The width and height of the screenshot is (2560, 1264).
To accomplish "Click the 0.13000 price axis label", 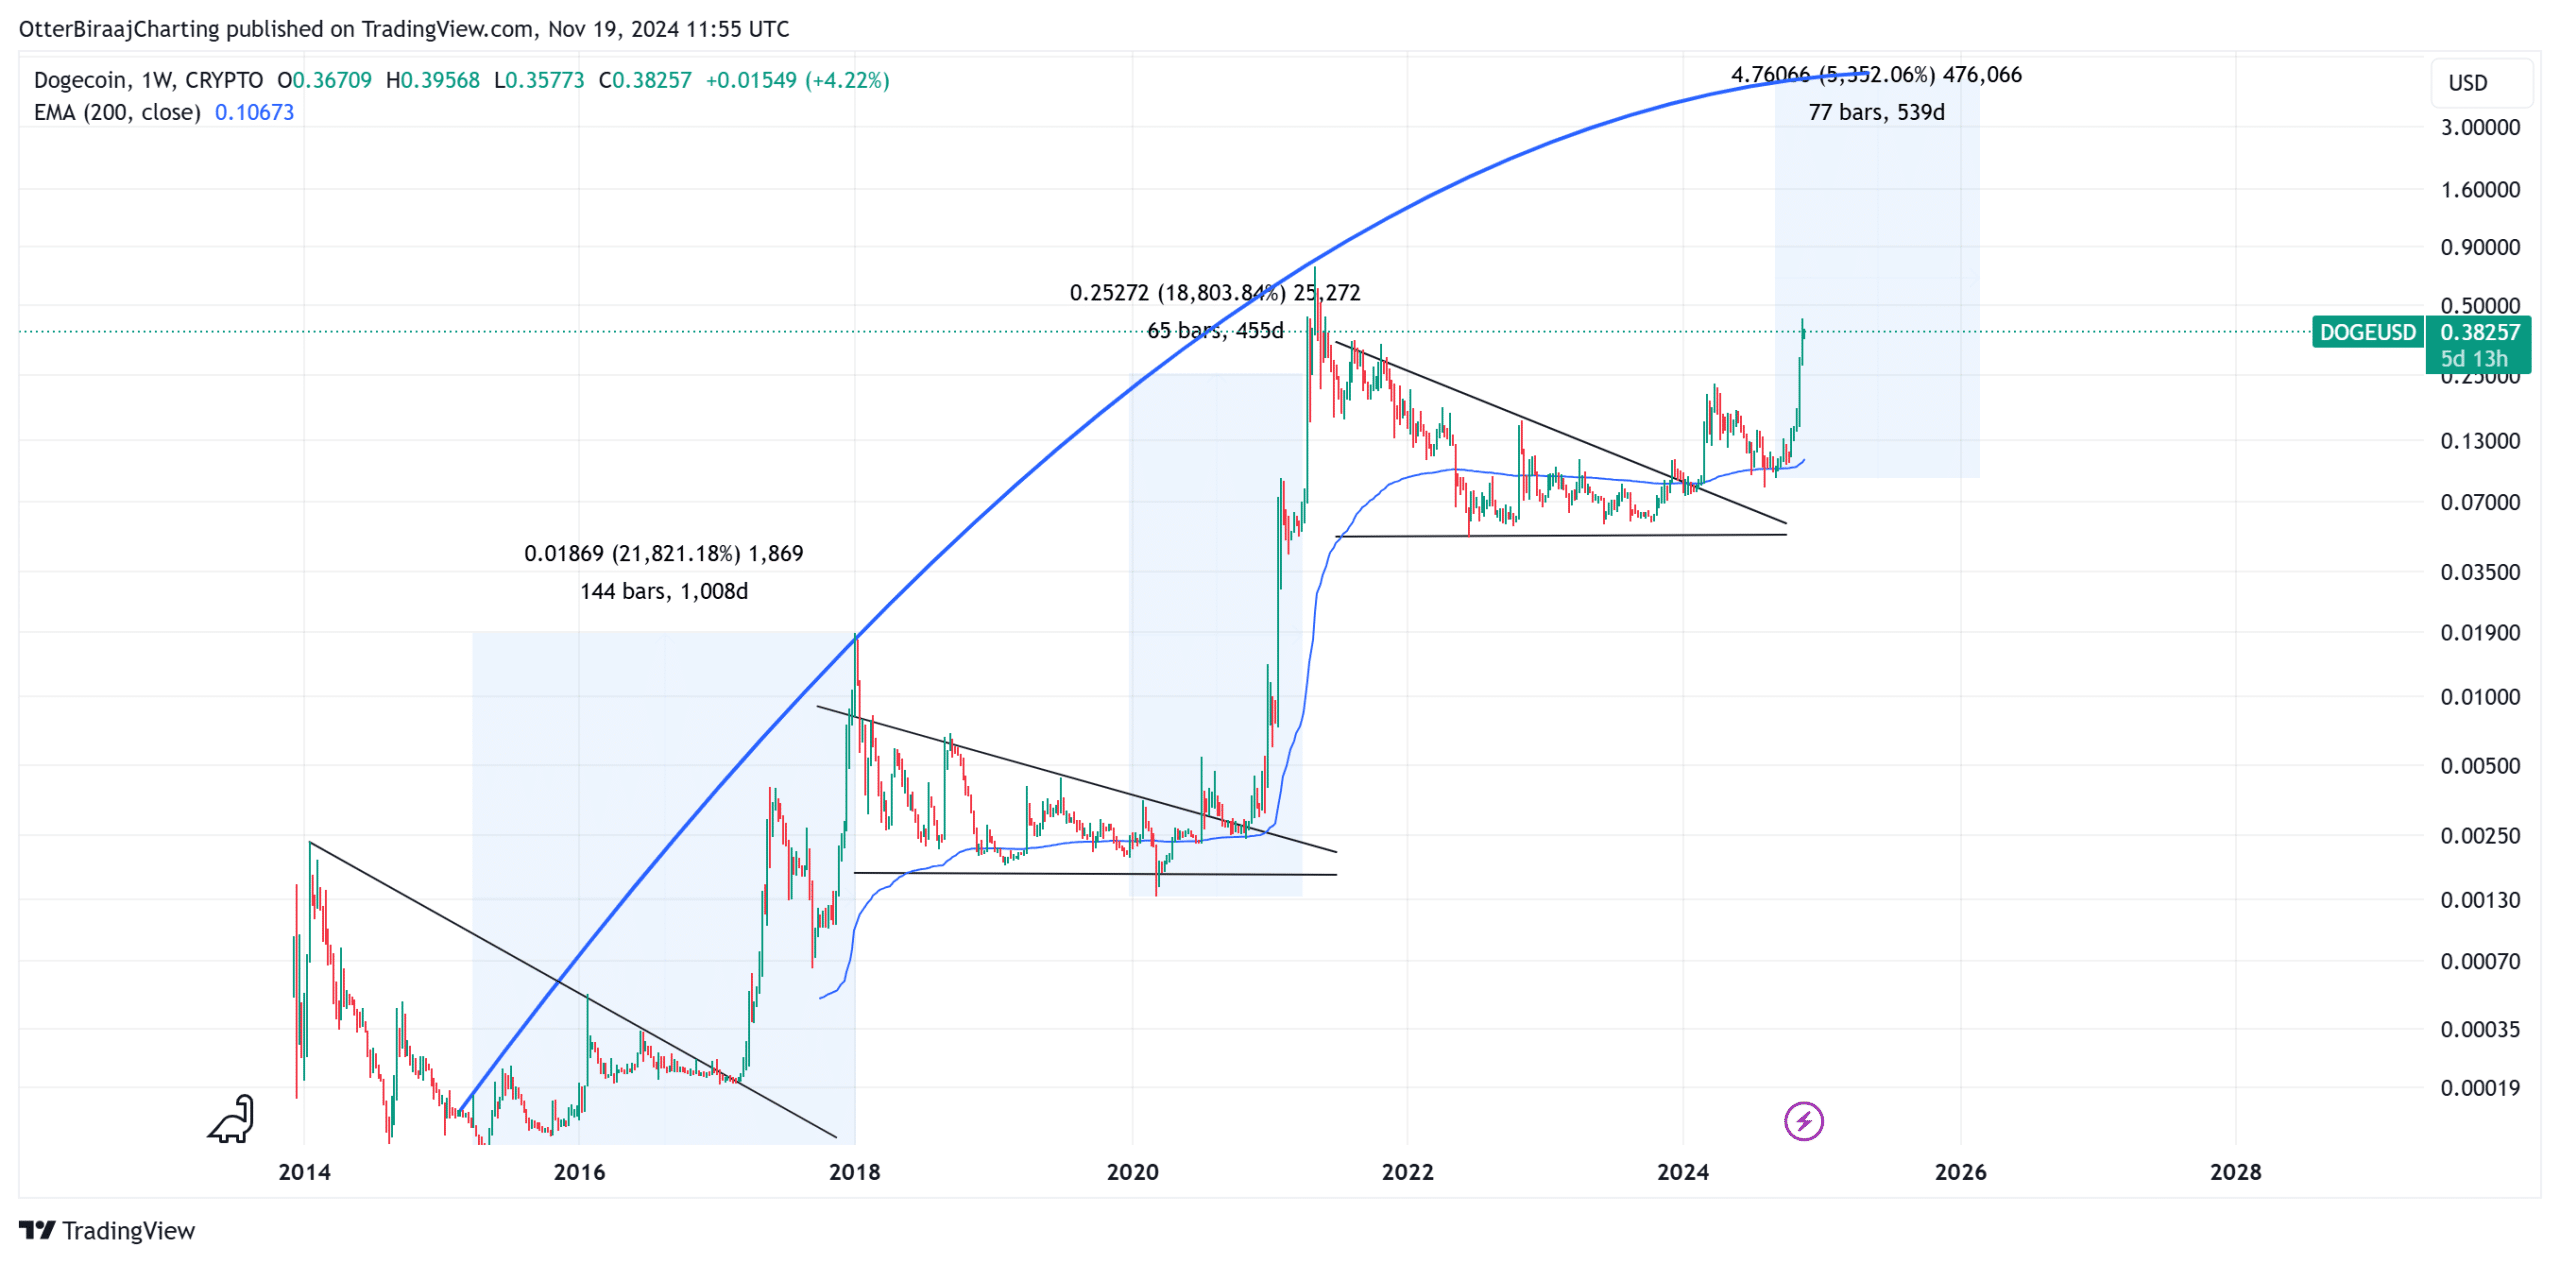I will click(x=2479, y=440).
